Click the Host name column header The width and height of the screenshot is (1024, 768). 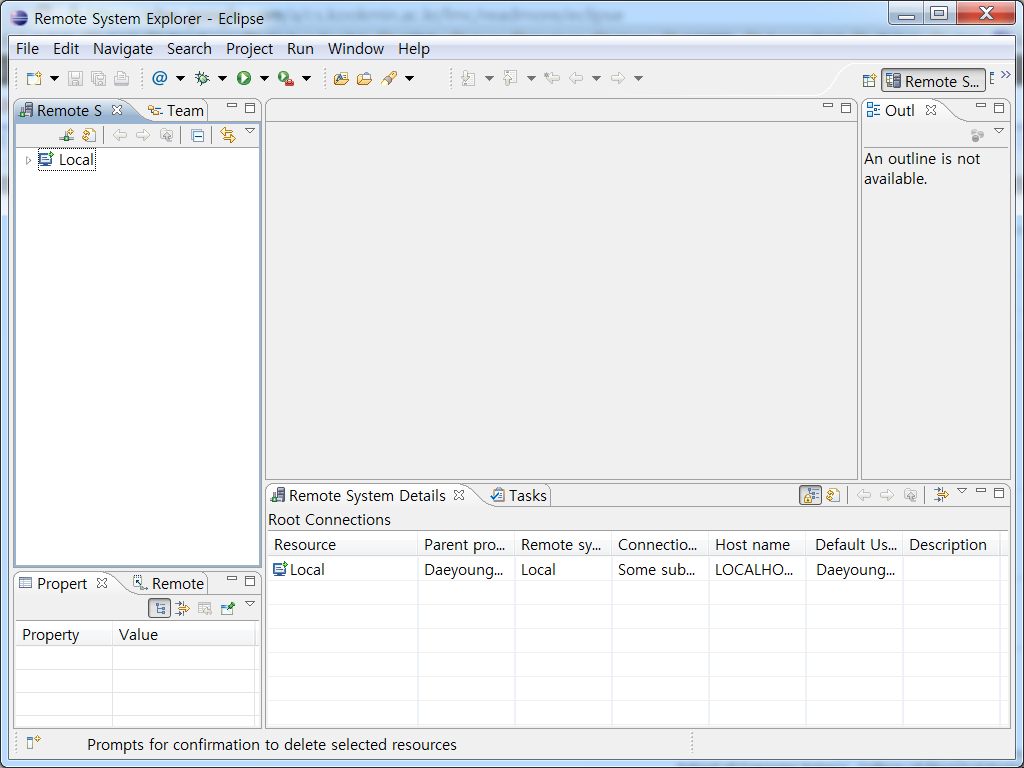coord(758,545)
